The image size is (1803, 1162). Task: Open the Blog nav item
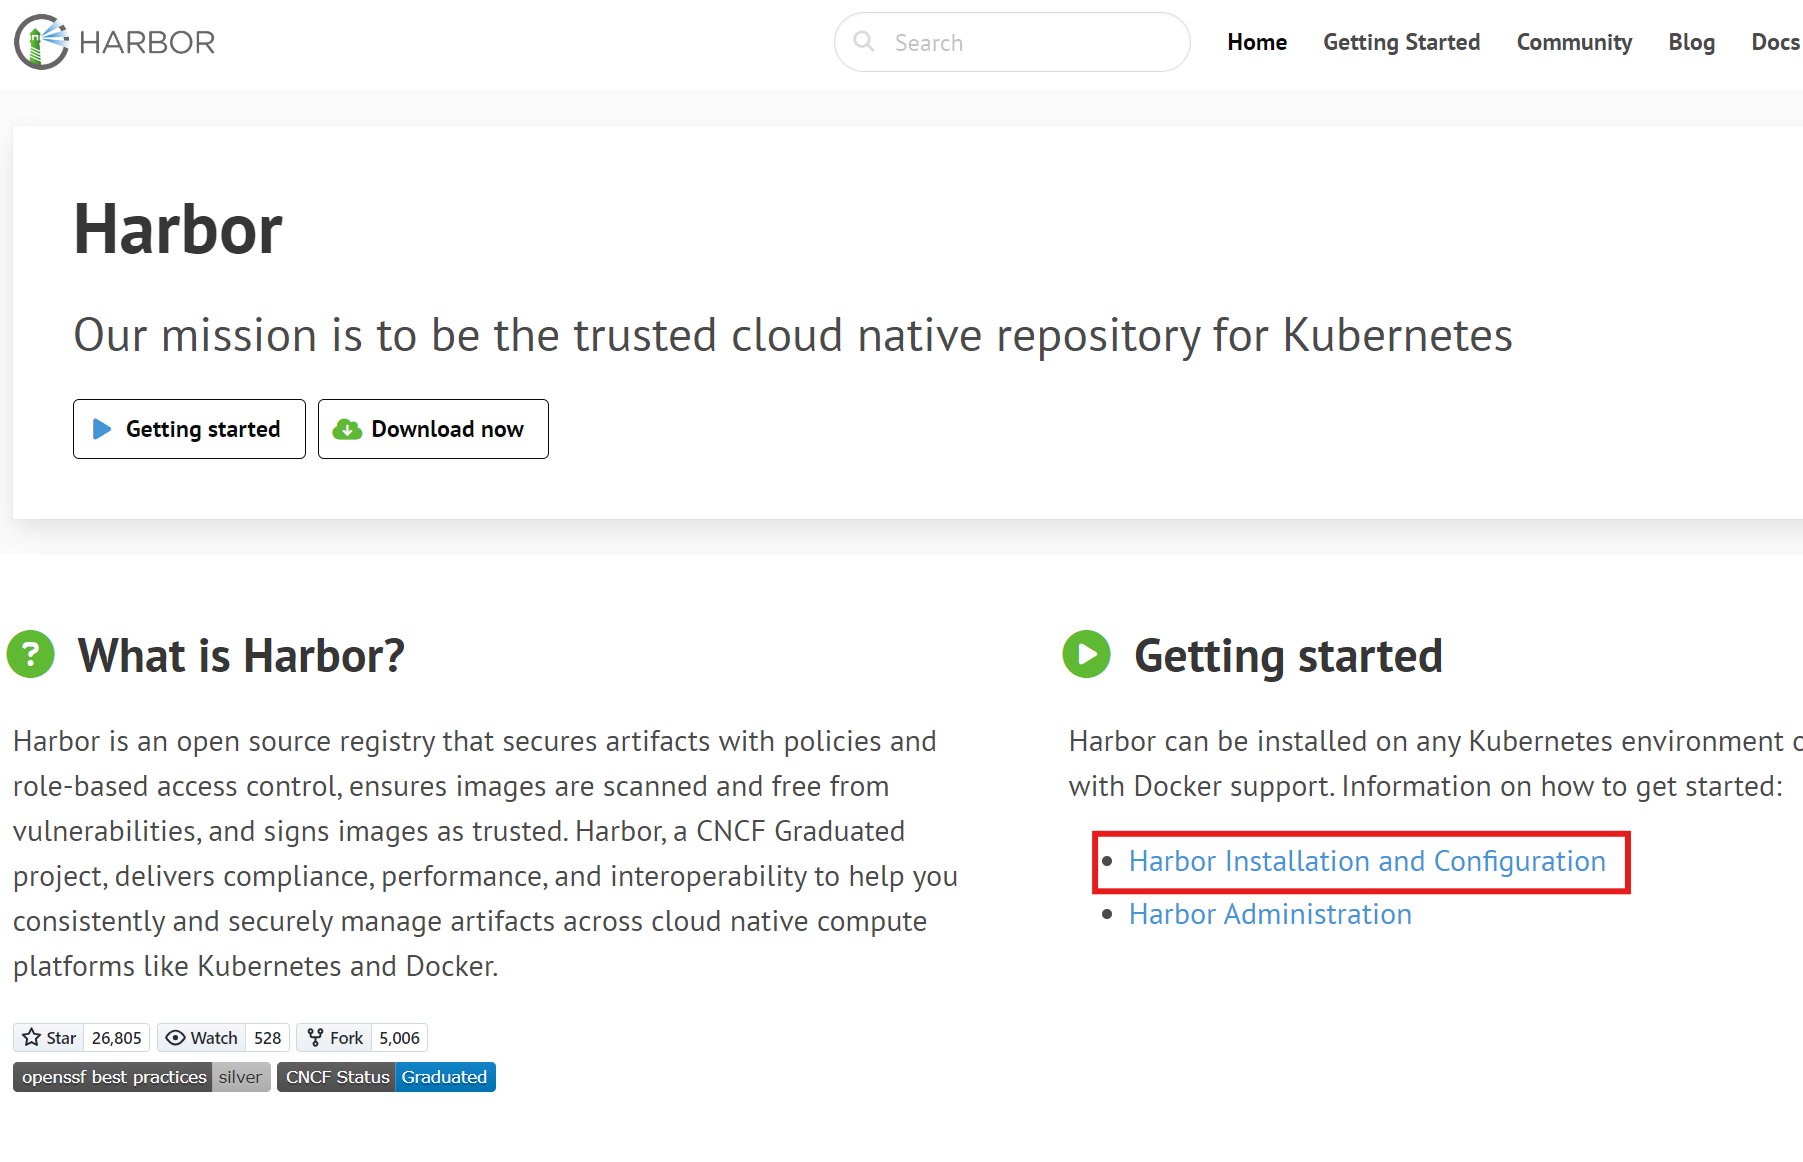pyautogui.click(x=1691, y=42)
